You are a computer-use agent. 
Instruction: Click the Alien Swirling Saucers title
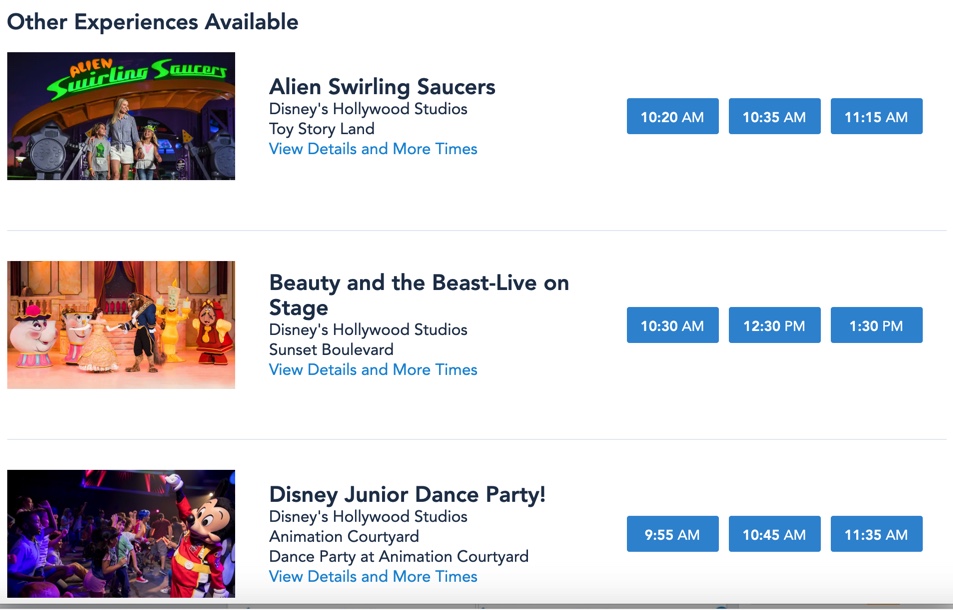click(382, 87)
